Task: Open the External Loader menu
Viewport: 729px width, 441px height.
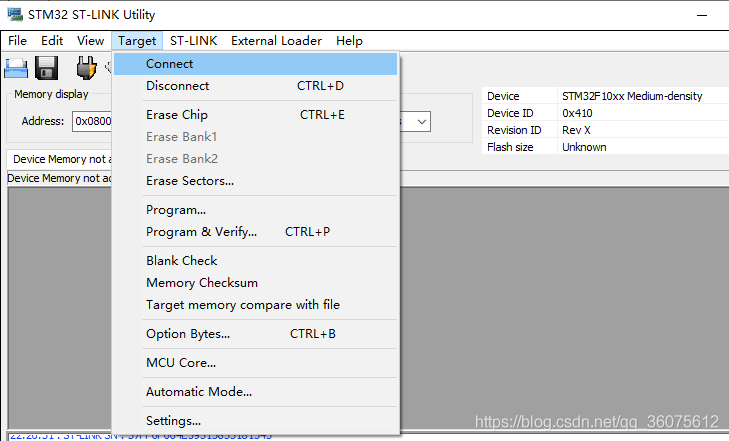Action: [276, 41]
